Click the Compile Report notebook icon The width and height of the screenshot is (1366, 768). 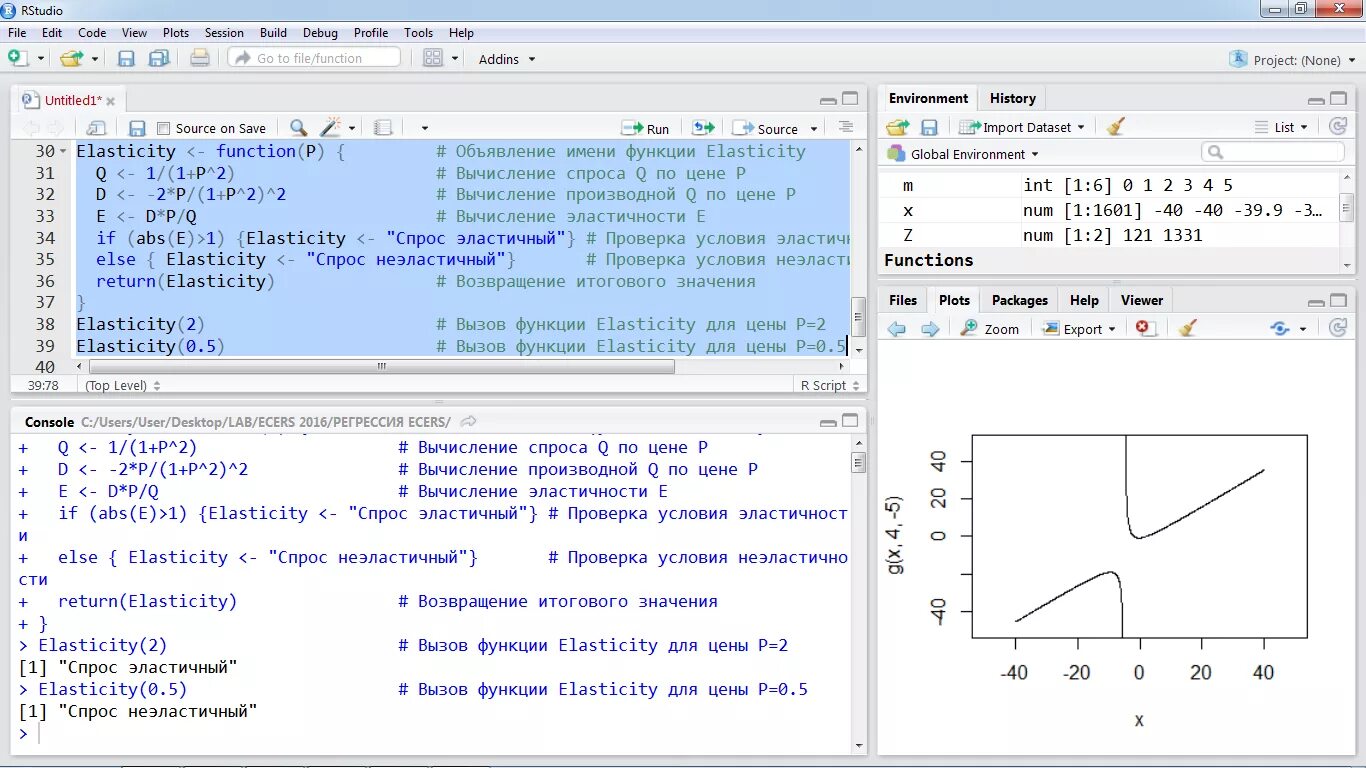coord(382,128)
